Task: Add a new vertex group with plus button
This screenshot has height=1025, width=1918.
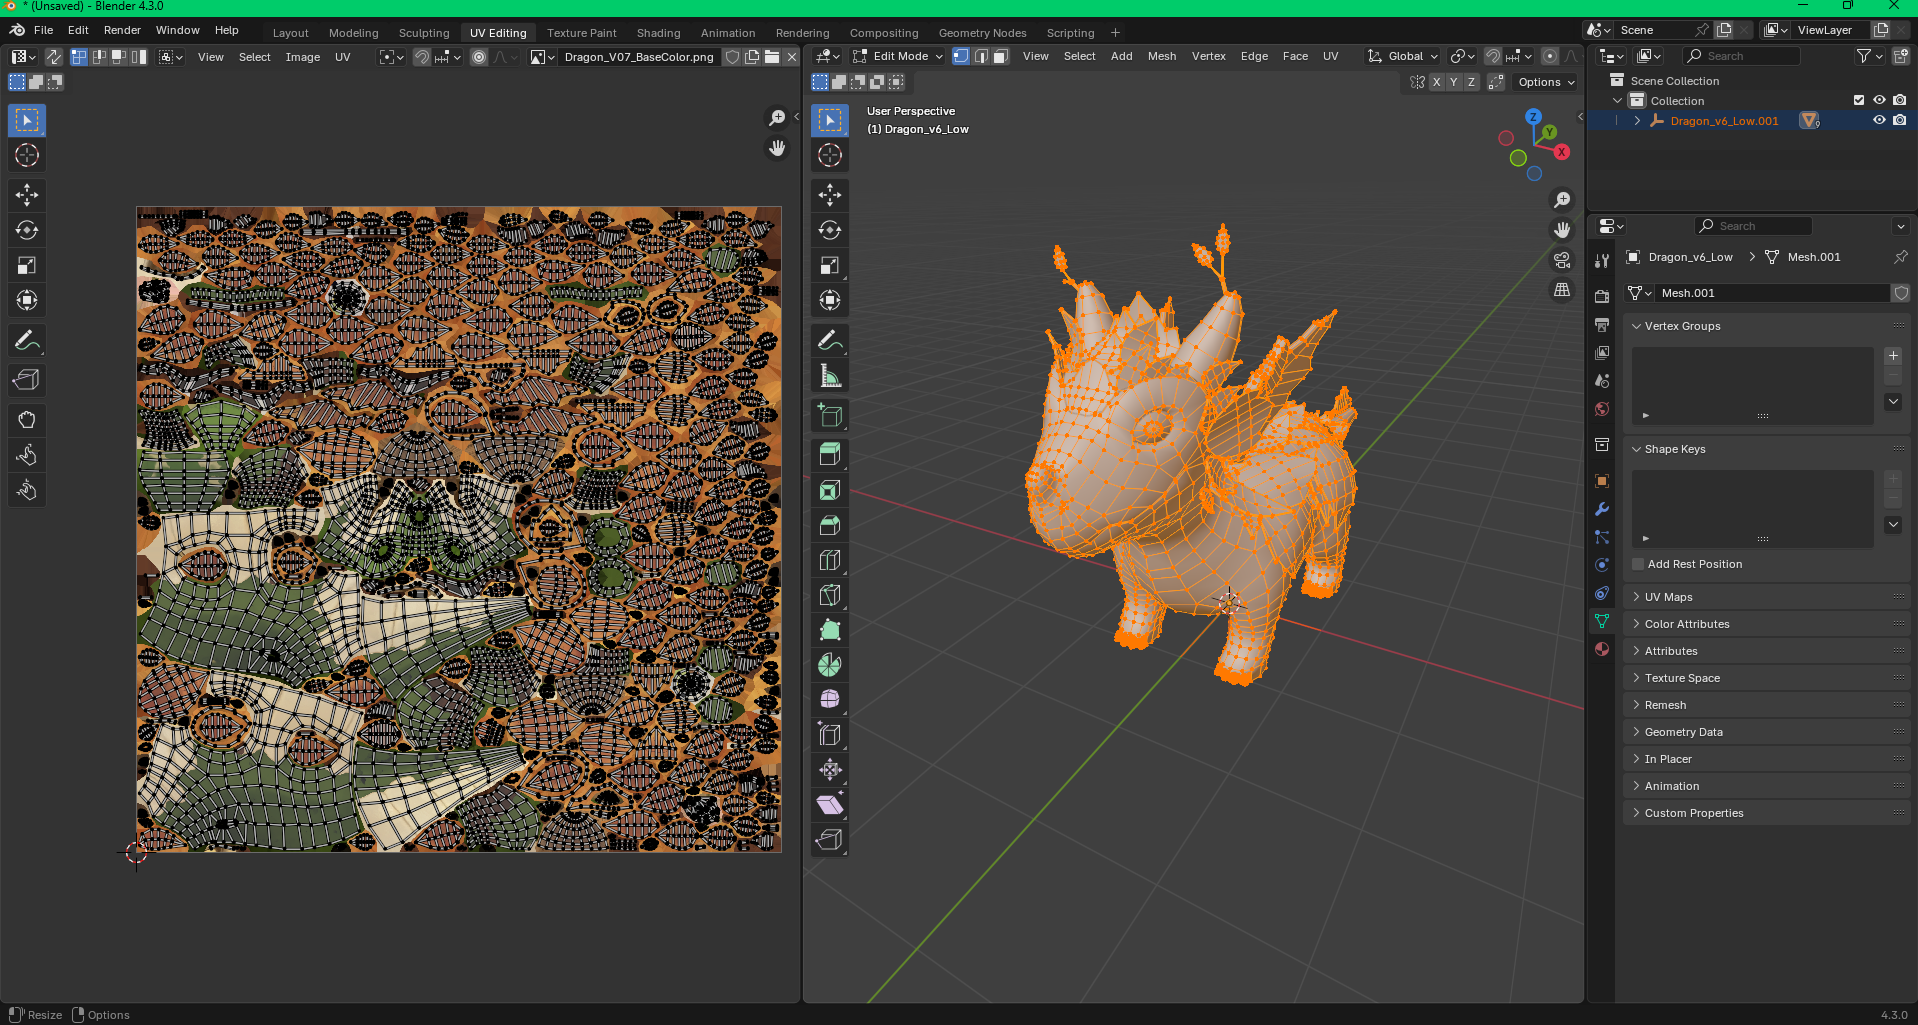Action: 1893,356
